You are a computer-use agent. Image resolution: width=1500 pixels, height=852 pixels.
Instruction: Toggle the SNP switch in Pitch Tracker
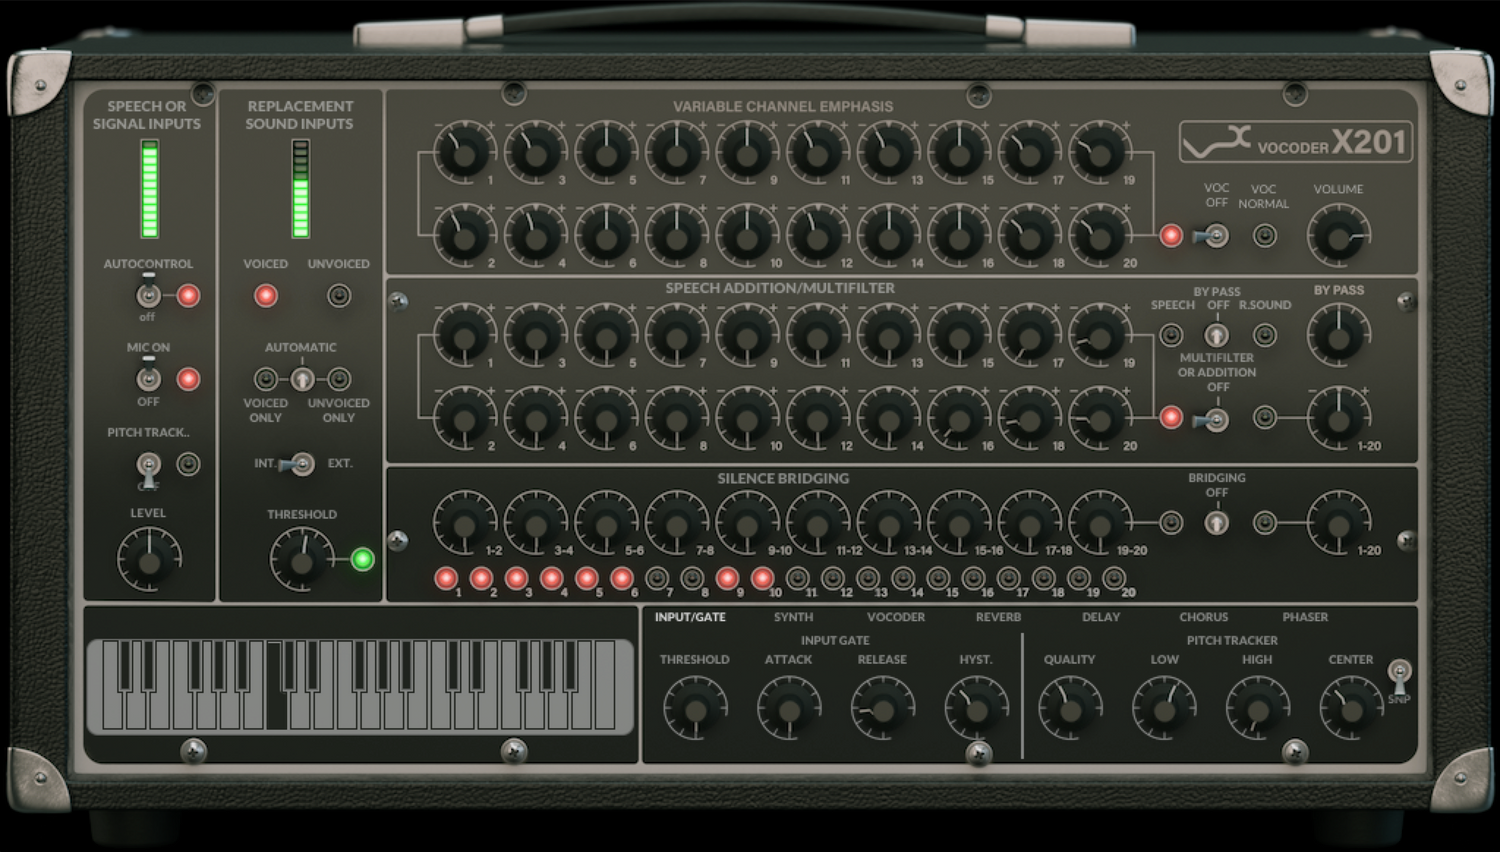1399,675
